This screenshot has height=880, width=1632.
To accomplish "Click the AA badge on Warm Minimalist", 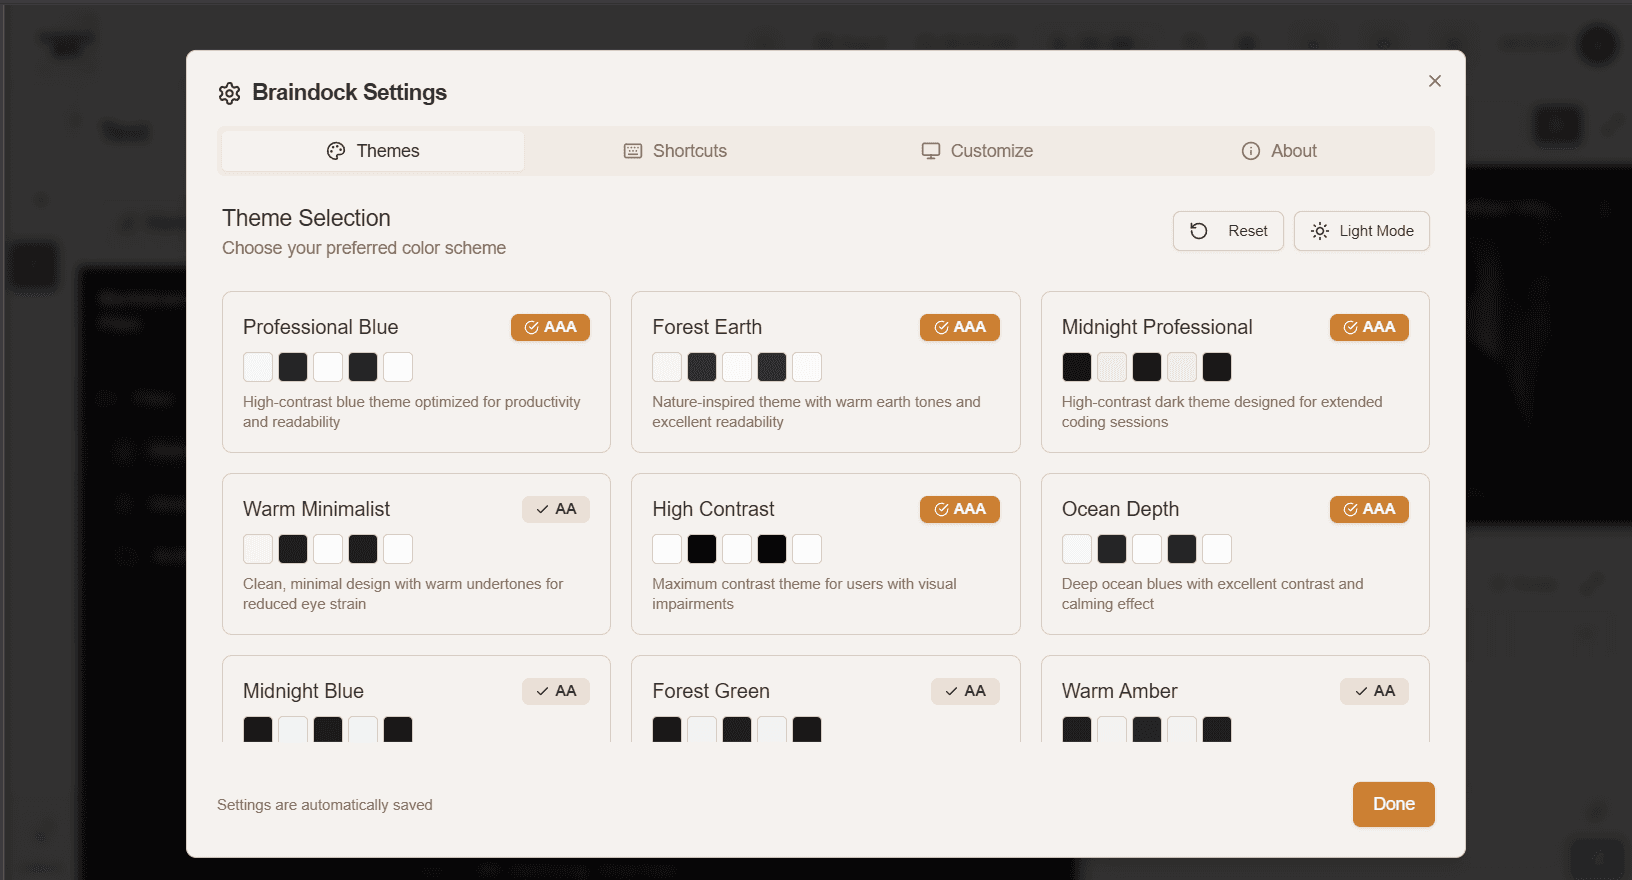I will [556, 509].
